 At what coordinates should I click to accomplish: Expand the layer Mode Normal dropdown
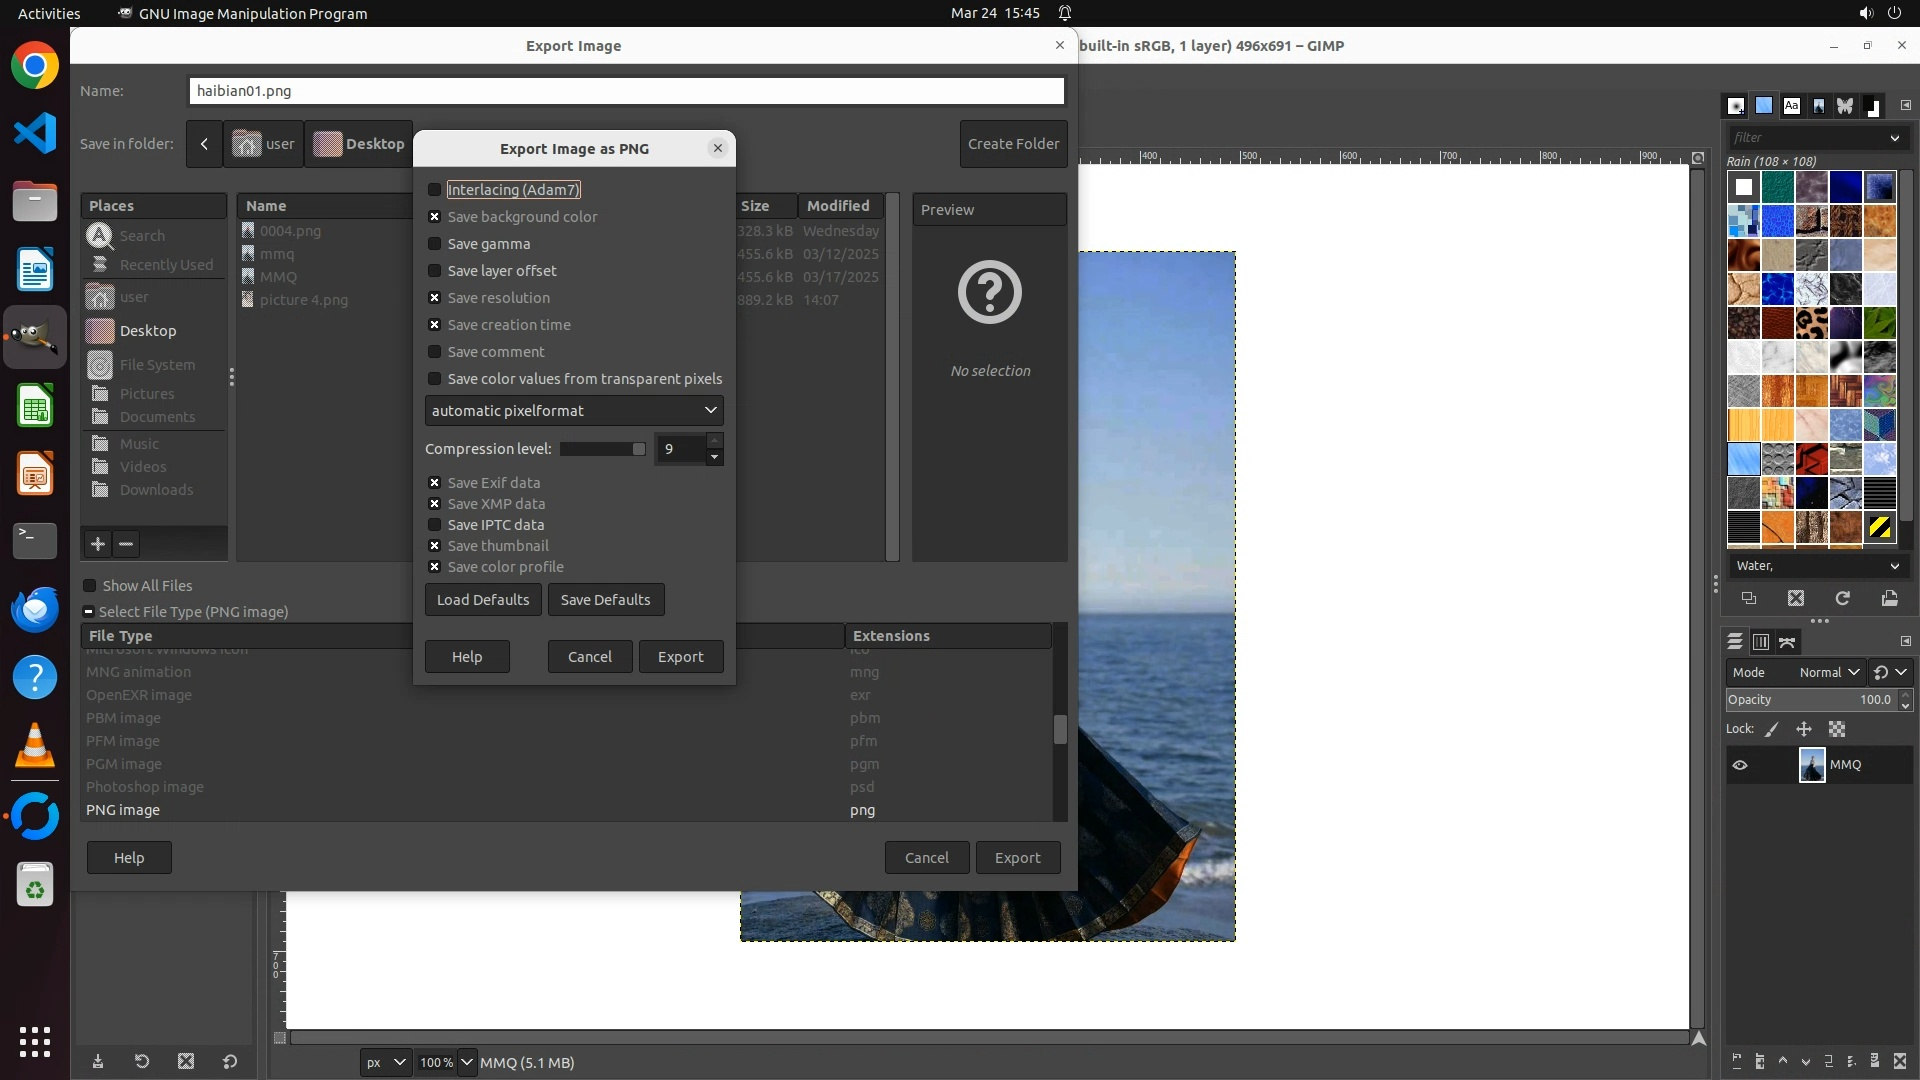tap(1828, 673)
